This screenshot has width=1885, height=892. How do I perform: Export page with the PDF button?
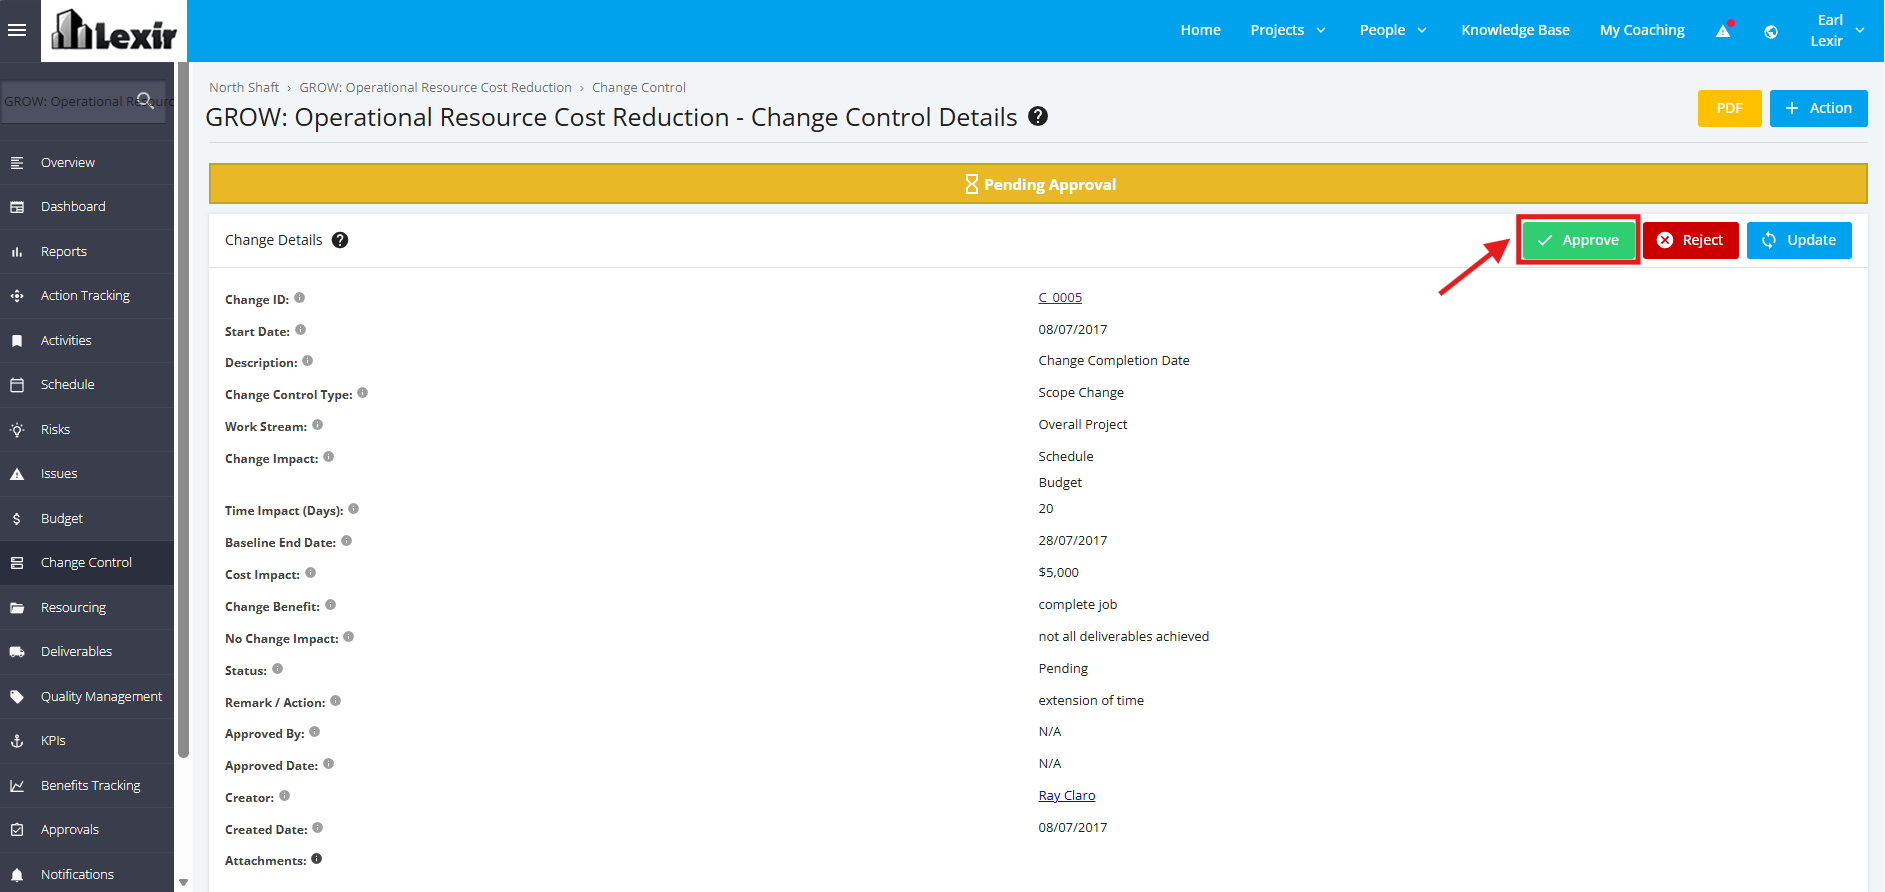click(1729, 108)
